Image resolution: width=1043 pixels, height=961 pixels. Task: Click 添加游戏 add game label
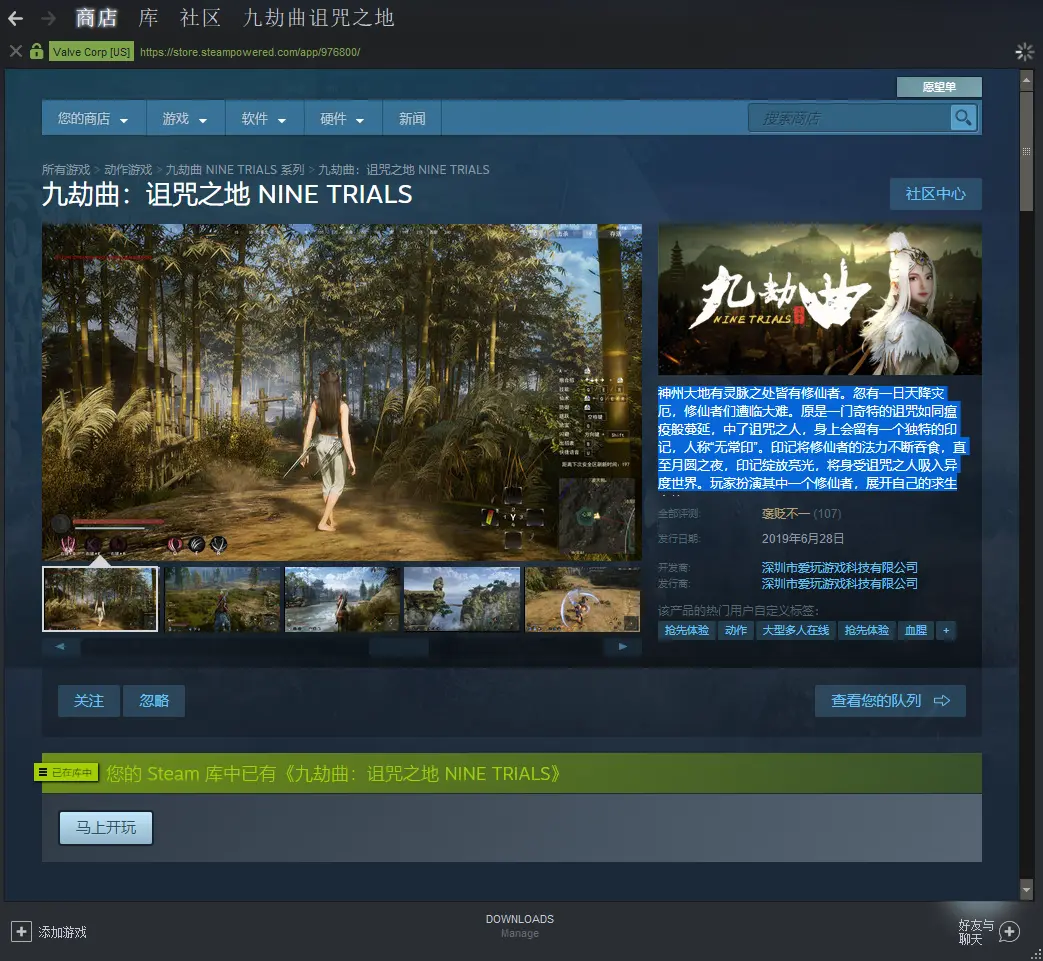click(63, 932)
